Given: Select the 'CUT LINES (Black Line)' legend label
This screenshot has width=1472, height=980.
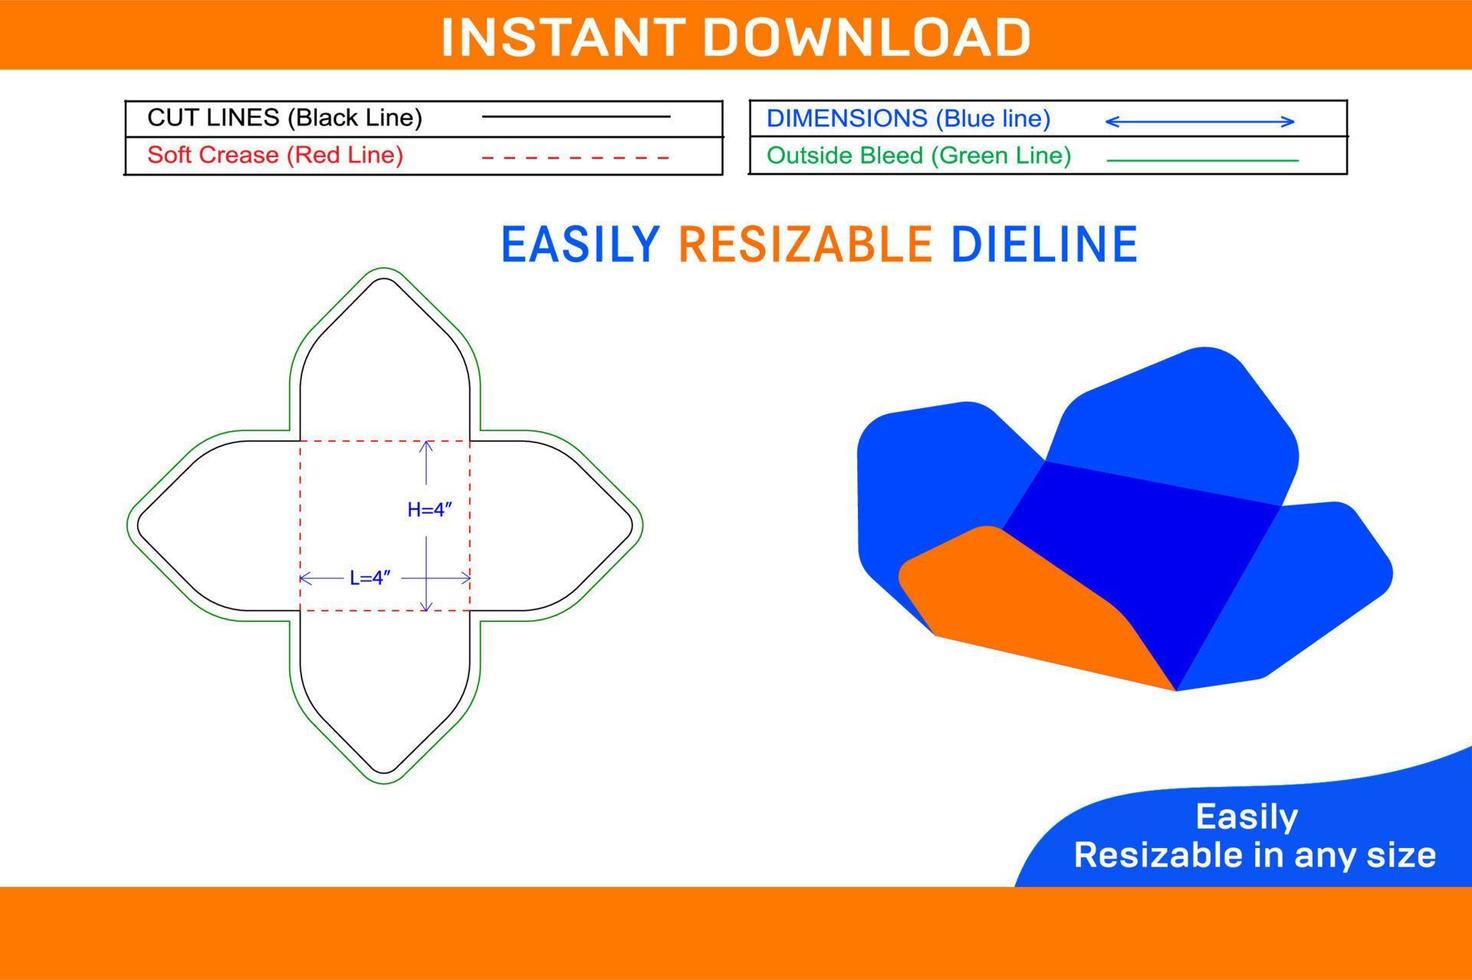Looking at the screenshot, I should pos(285,118).
